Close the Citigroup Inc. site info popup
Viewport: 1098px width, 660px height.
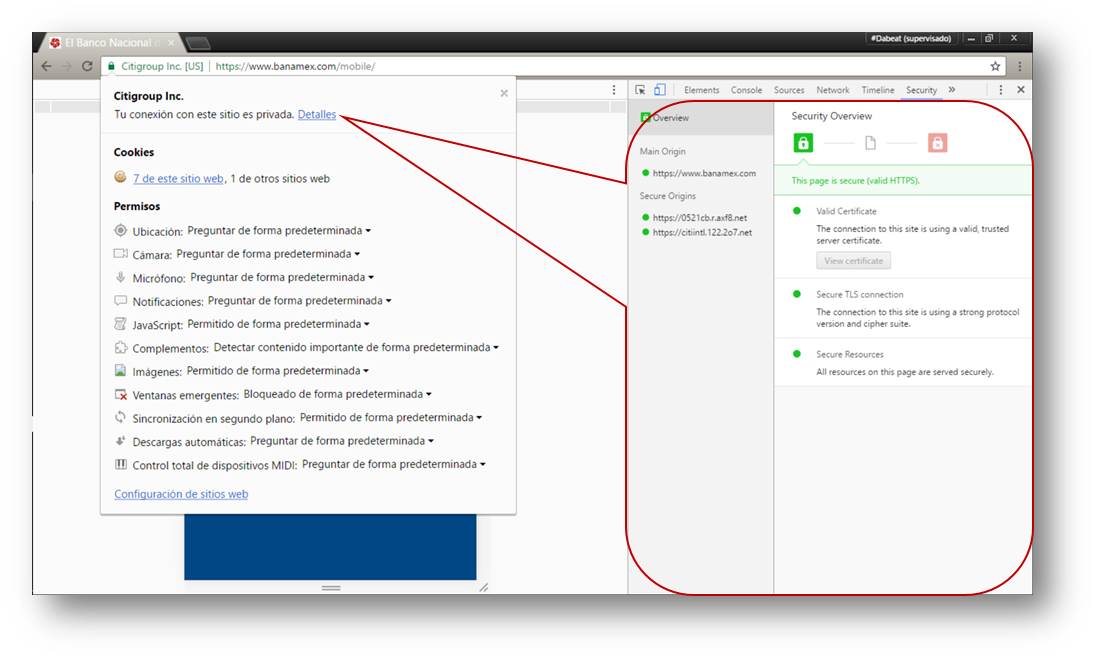click(x=503, y=93)
